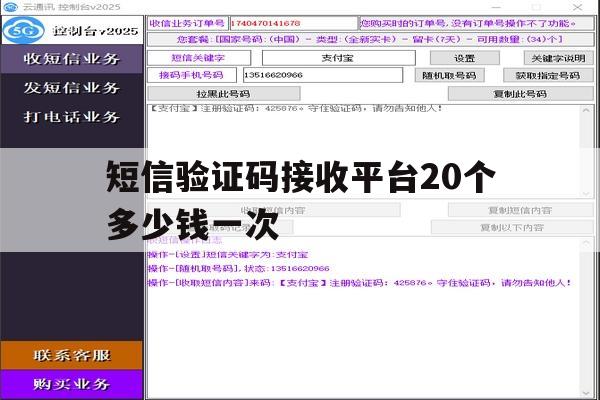Close the window with X button

click(578, 7)
